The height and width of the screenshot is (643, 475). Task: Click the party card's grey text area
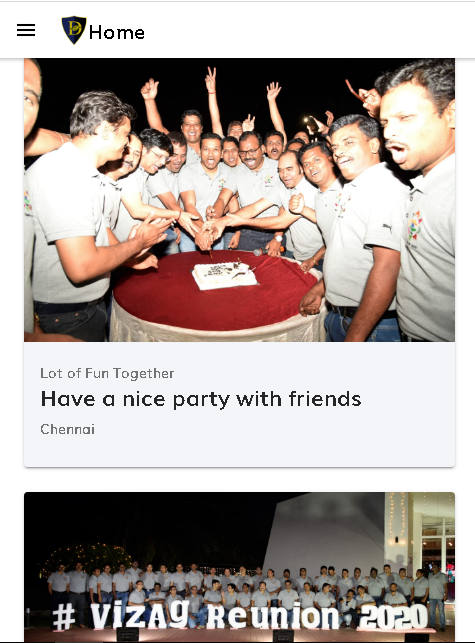239,404
